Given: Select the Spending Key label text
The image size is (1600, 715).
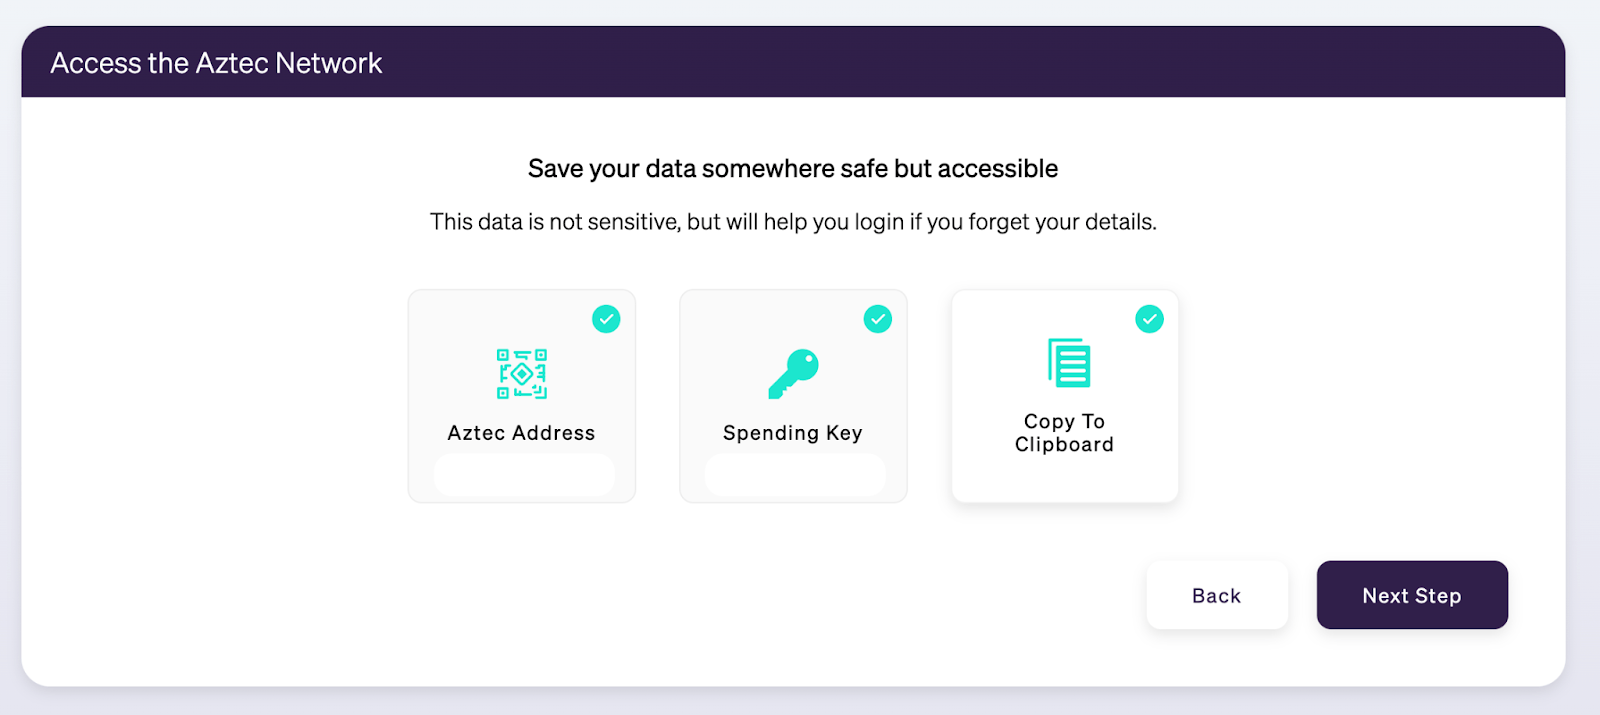Looking at the screenshot, I should coord(793,433).
